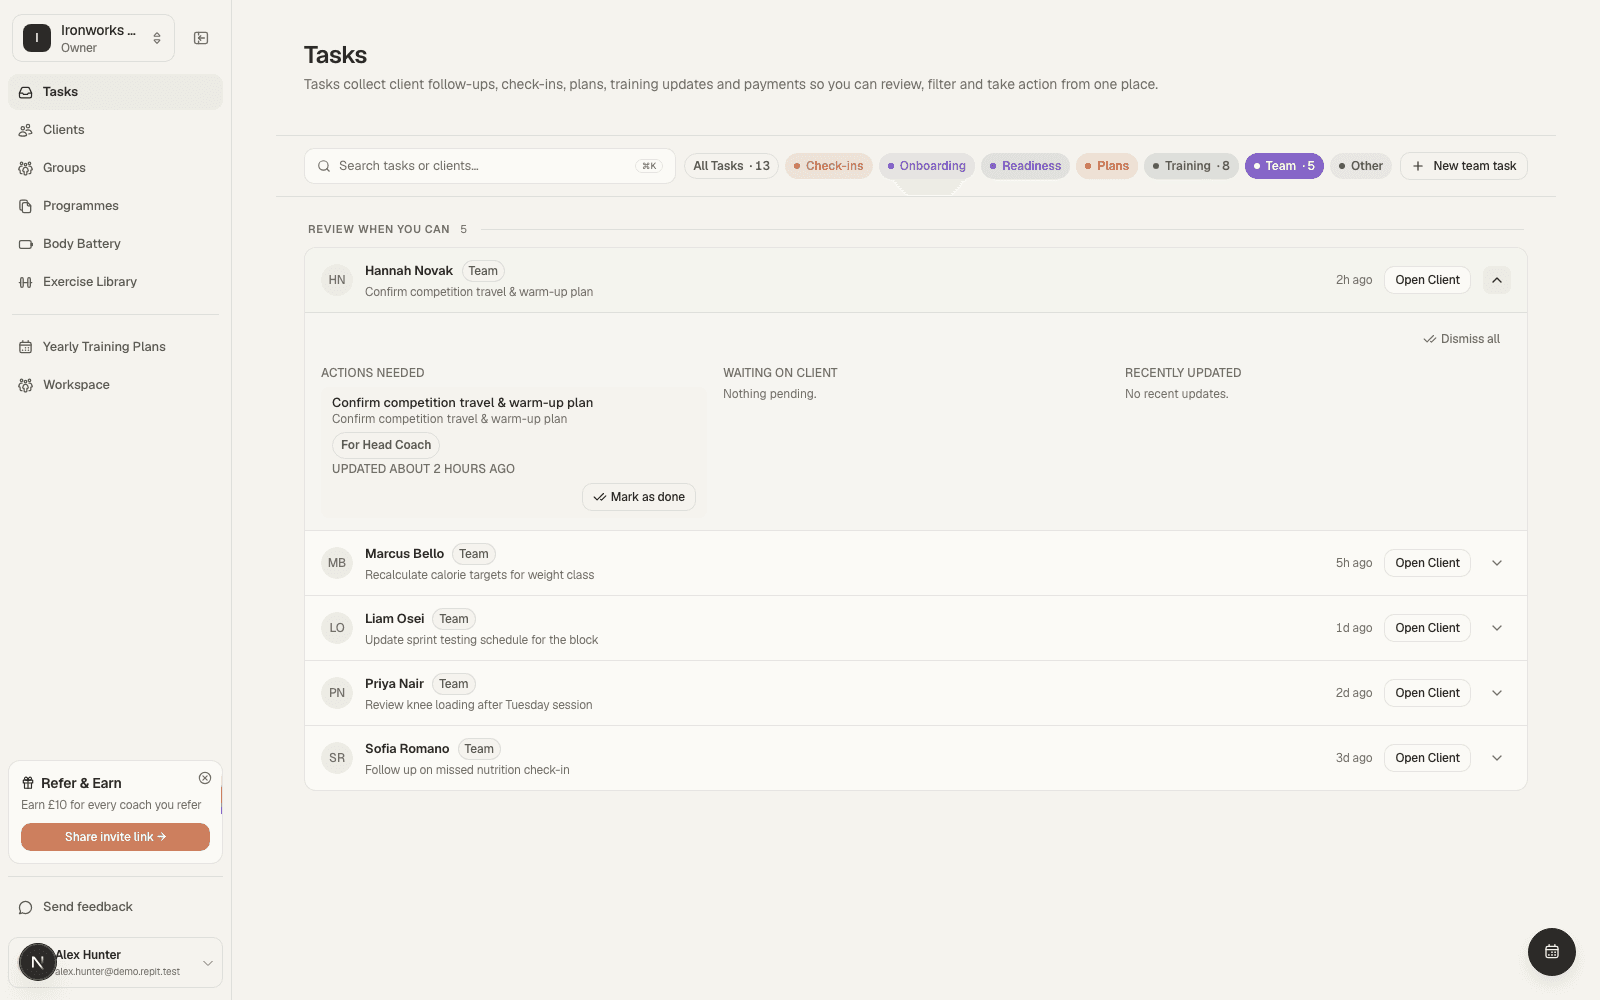Open Body Battery in sidebar
This screenshot has width=1600, height=1000.
[115, 244]
